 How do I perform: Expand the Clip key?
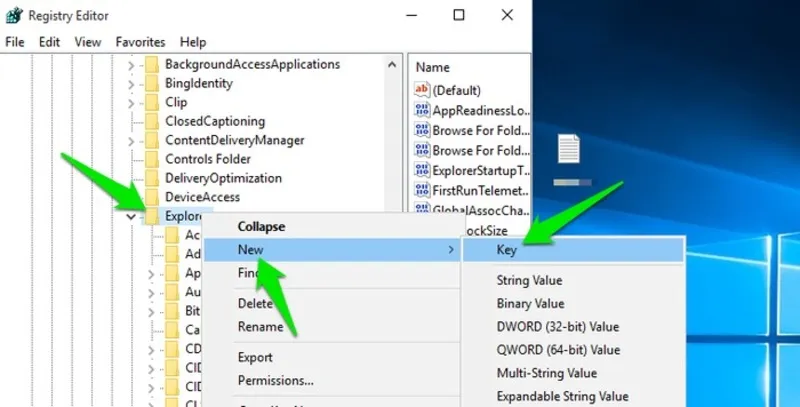pyautogui.click(x=131, y=103)
